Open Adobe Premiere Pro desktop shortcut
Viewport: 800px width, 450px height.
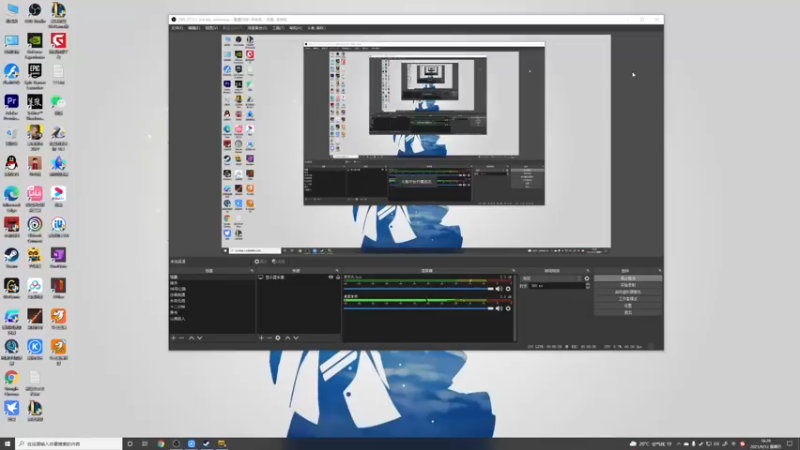(x=11, y=106)
